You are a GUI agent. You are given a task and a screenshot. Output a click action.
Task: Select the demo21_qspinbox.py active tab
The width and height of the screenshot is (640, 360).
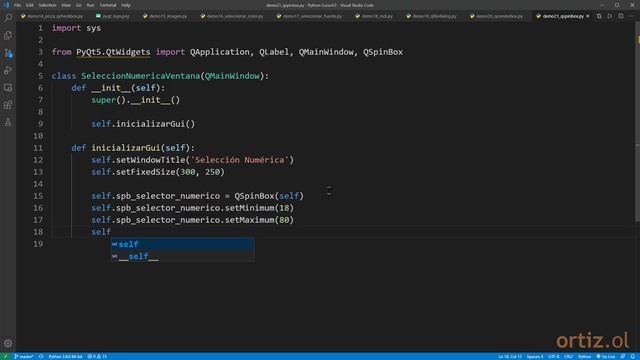point(562,16)
